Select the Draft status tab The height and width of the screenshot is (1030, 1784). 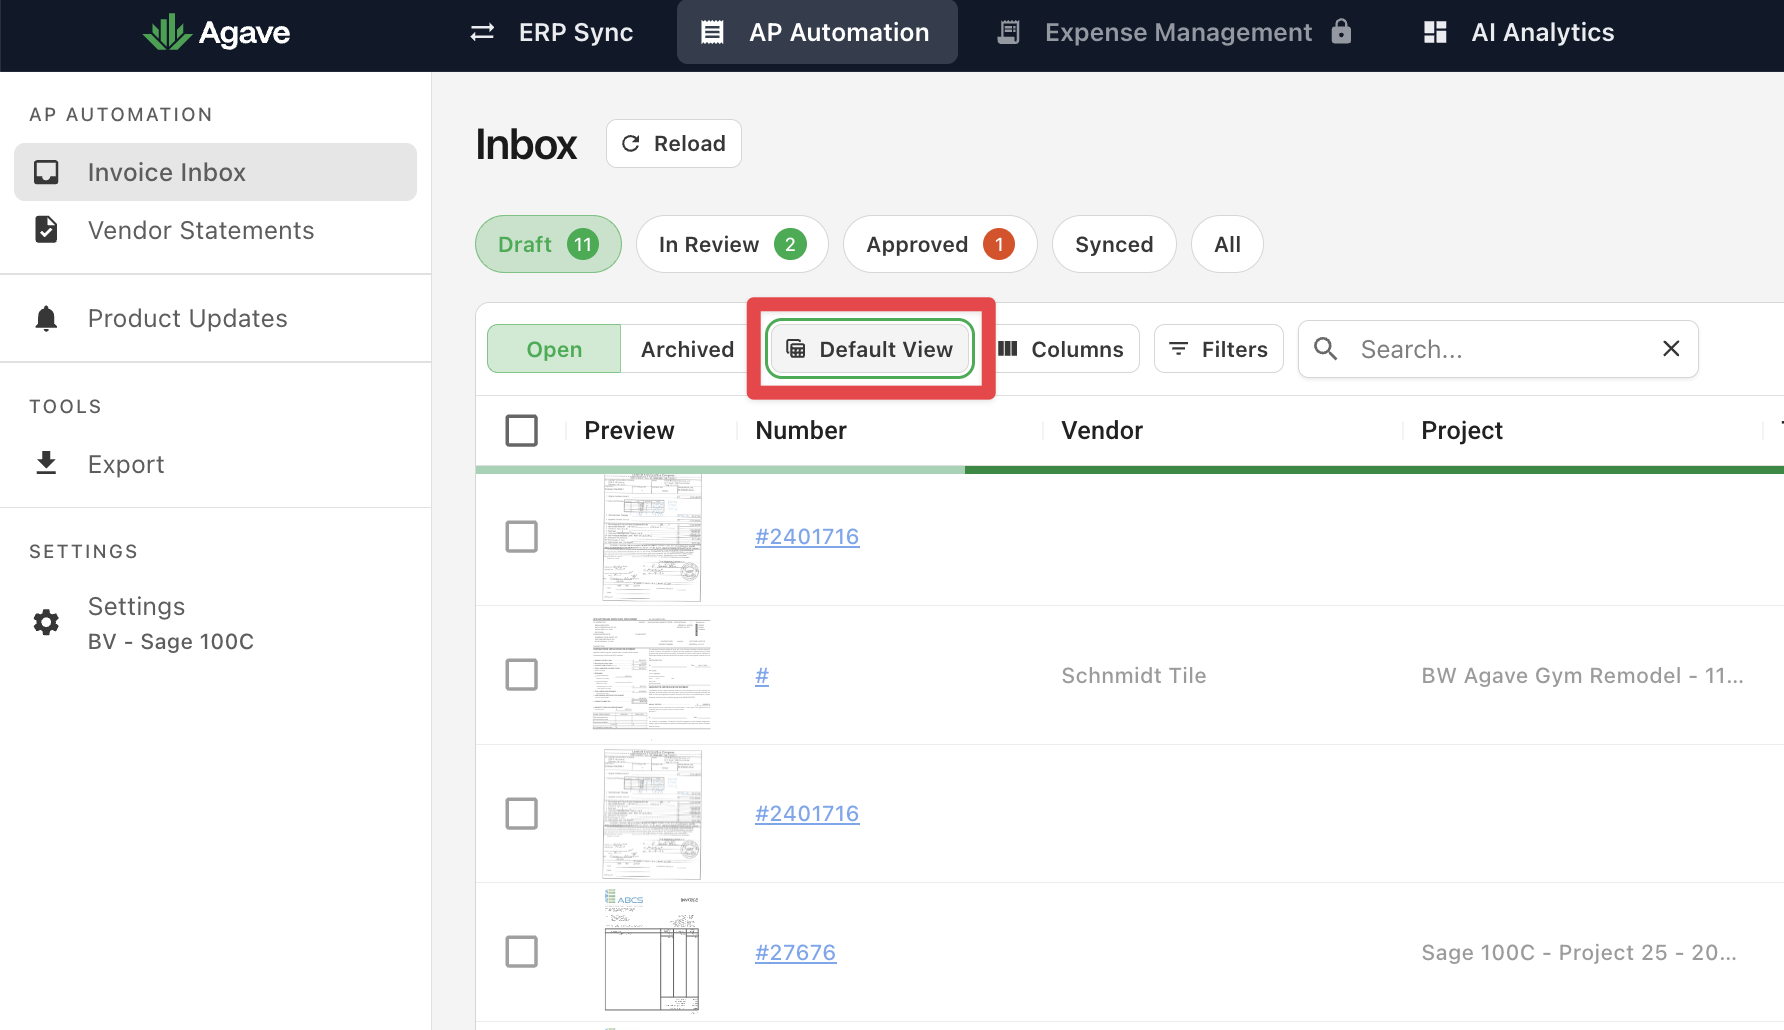[x=548, y=244]
